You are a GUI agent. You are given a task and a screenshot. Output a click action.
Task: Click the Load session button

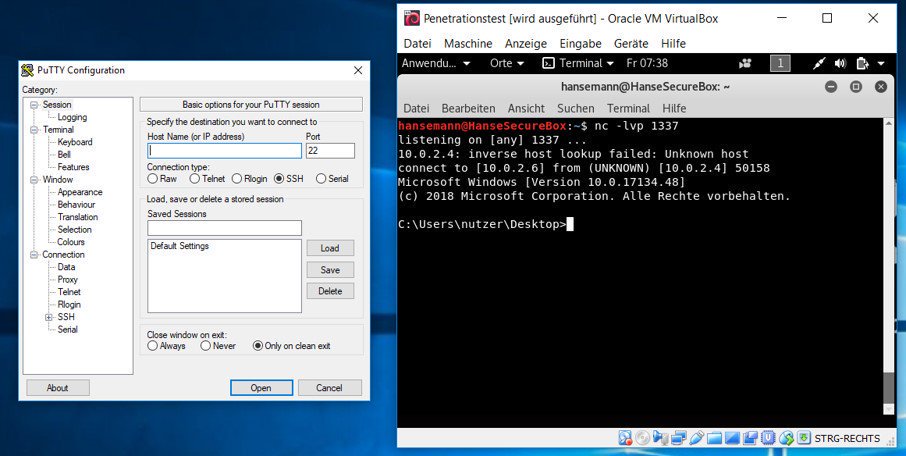pos(330,249)
